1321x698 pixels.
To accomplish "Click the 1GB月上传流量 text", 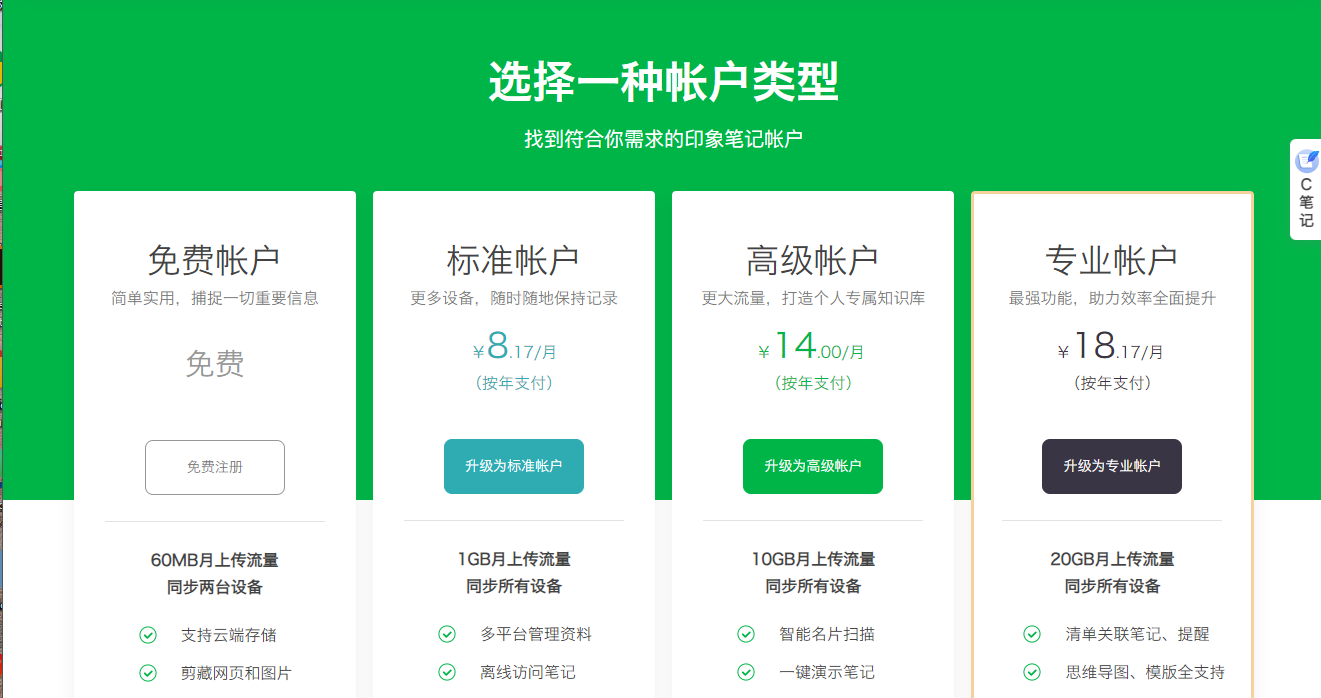I will point(514,559).
